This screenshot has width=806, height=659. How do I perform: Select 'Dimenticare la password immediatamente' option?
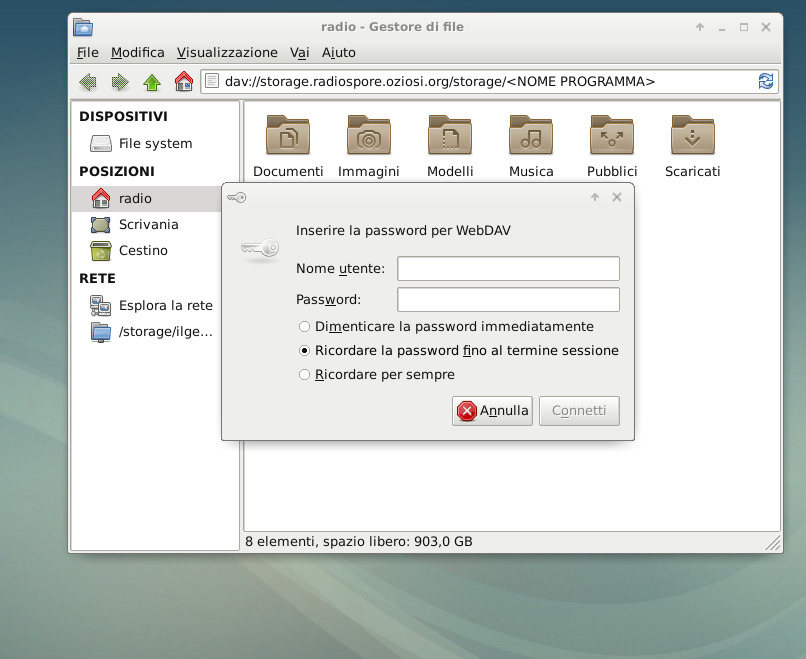(x=305, y=327)
